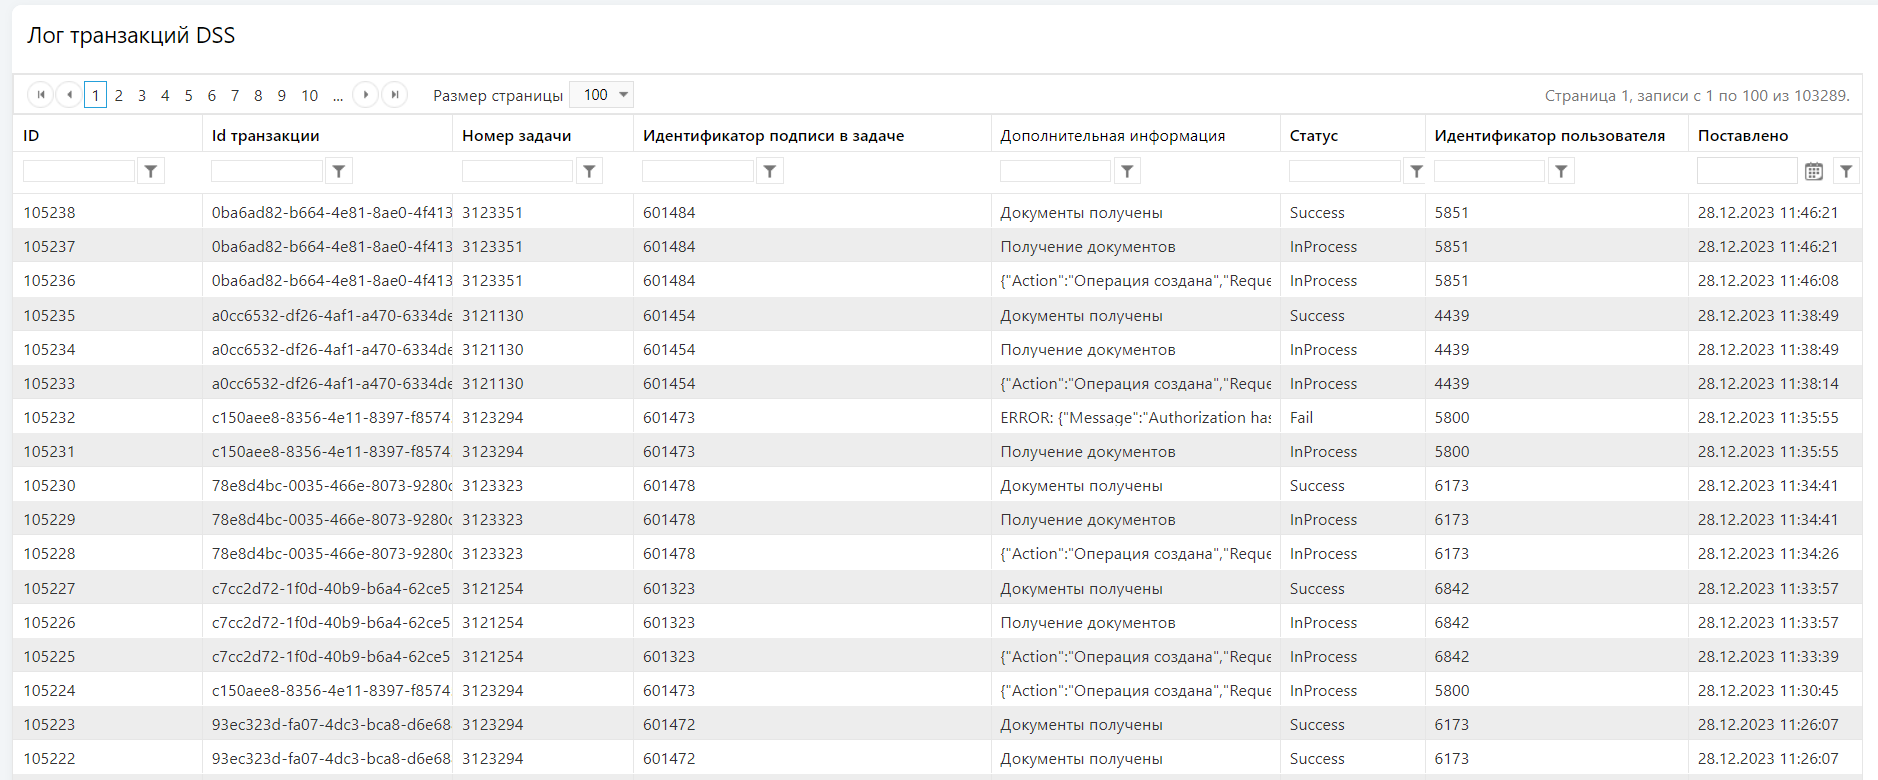Focus the Идентификатор подписи filter input
This screenshot has height=780, width=1878.
(698, 171)
